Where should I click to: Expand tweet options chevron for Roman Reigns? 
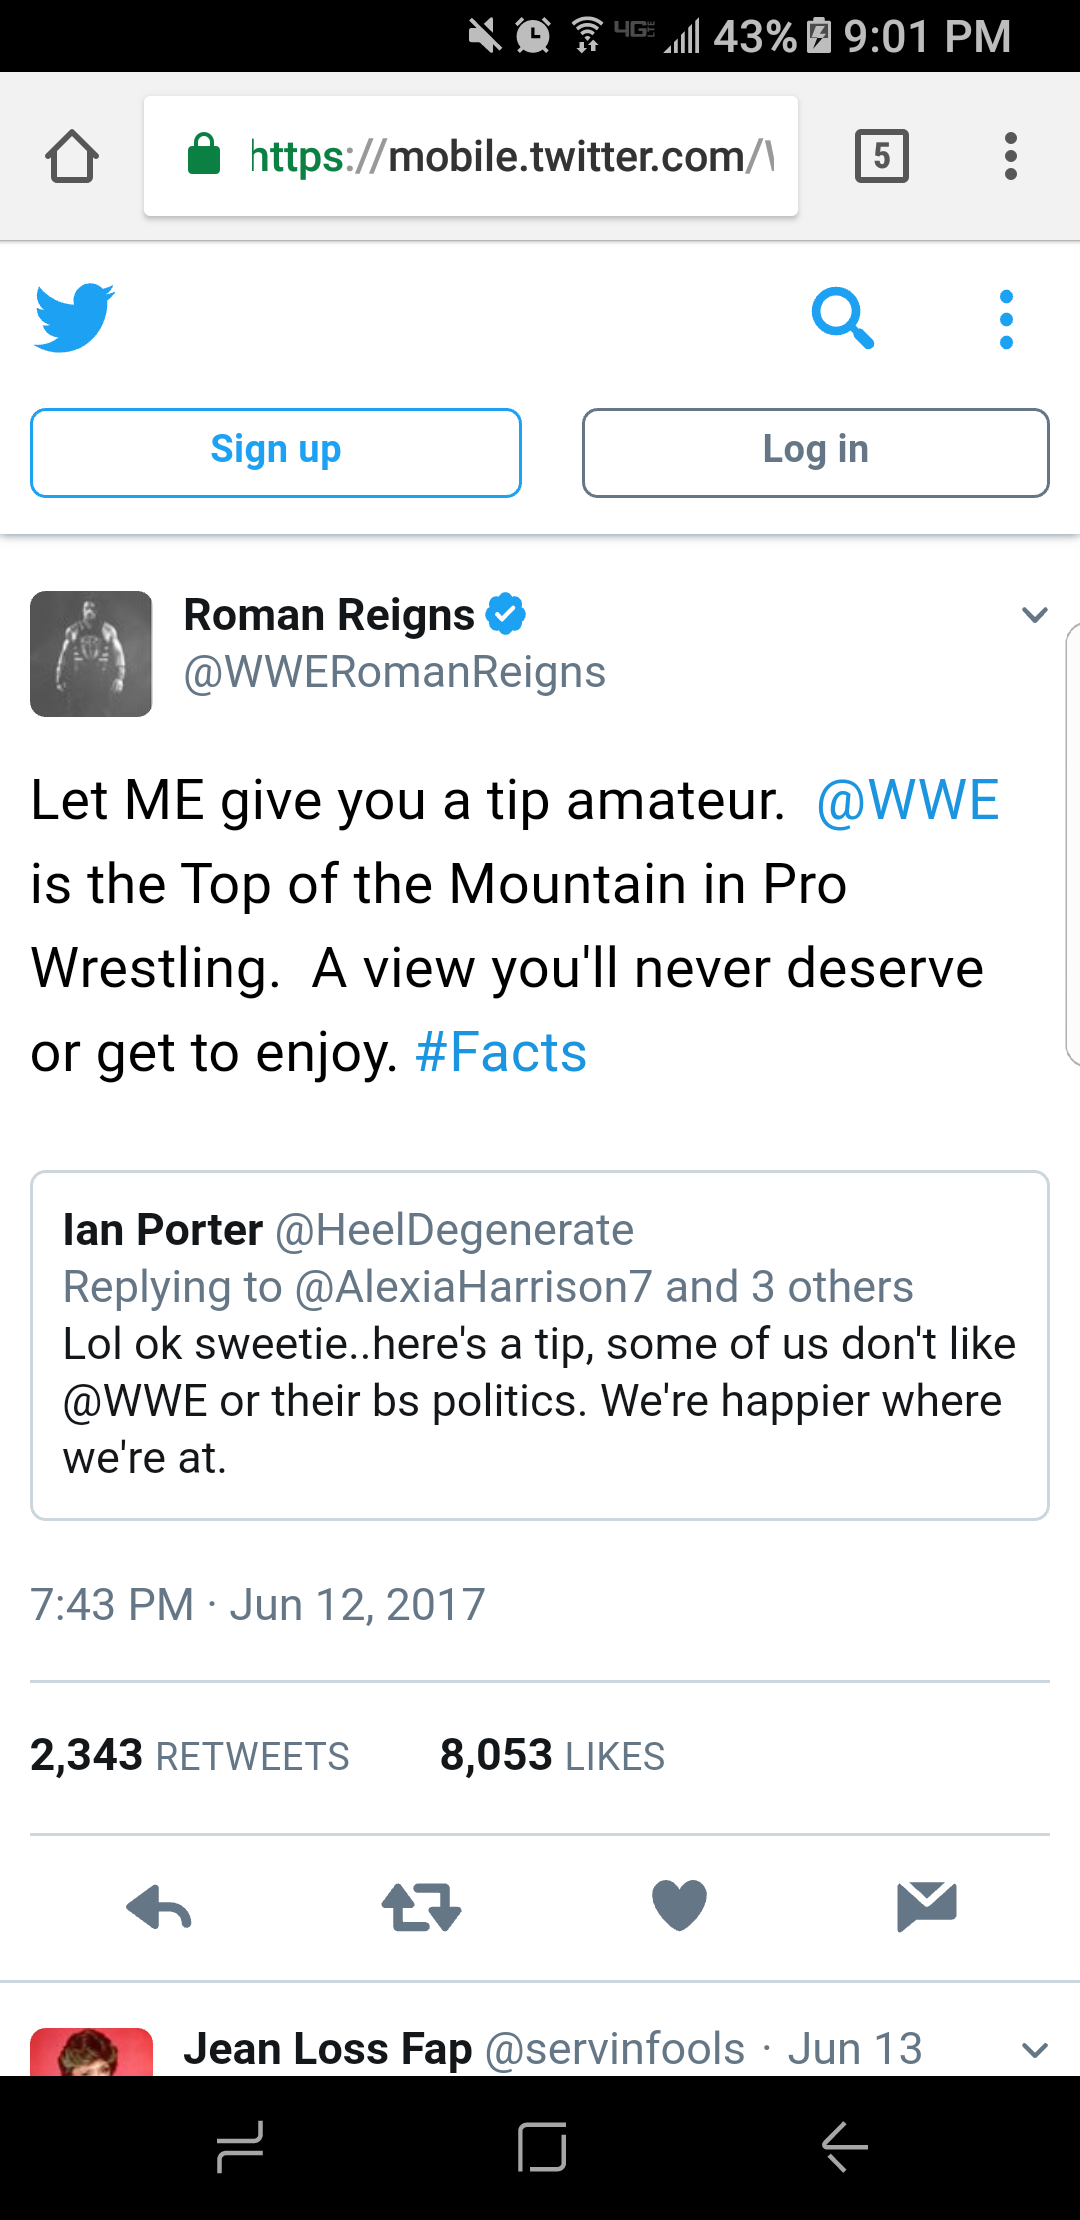[1035, 615]
